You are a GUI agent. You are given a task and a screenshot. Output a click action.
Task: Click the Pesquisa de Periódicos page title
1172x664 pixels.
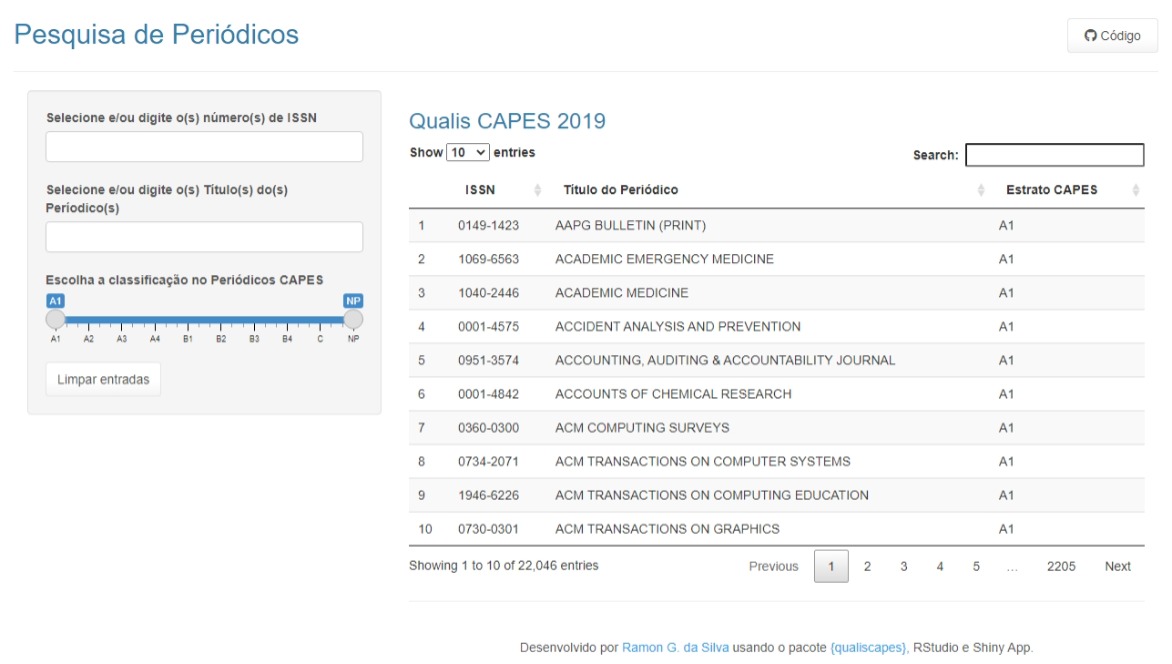coord(156,35)
